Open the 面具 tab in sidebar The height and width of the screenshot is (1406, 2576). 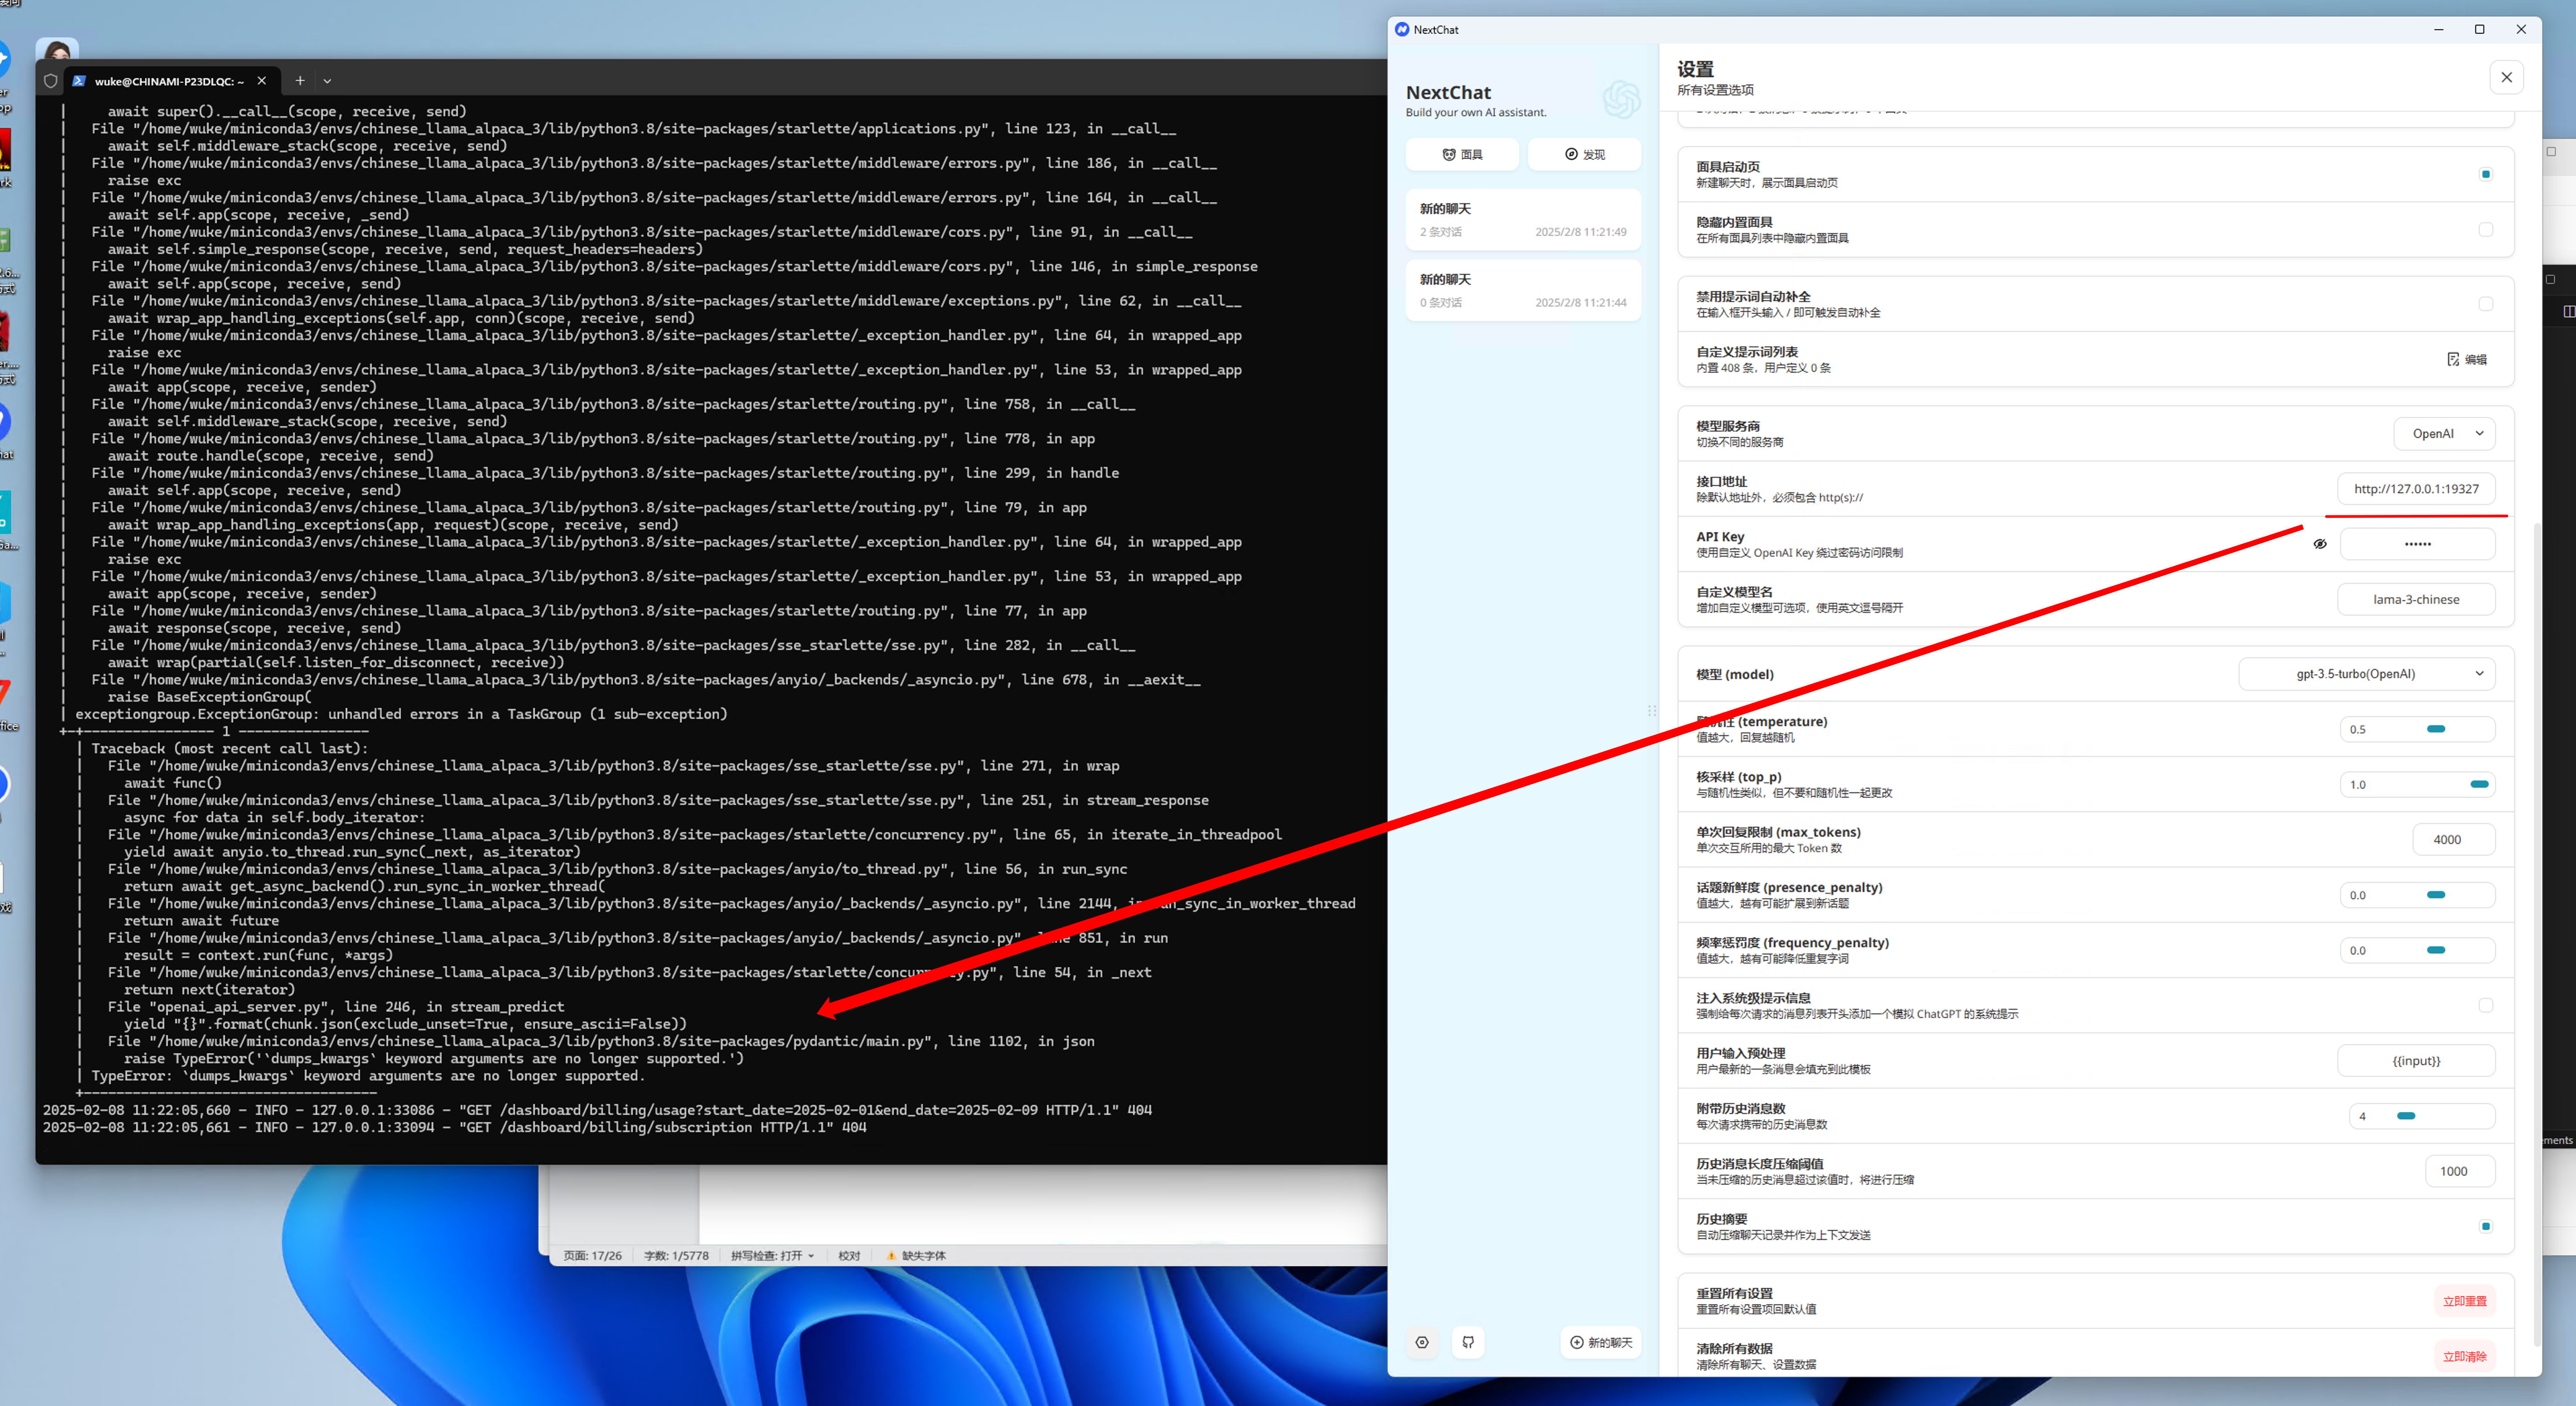[1462, 154]
